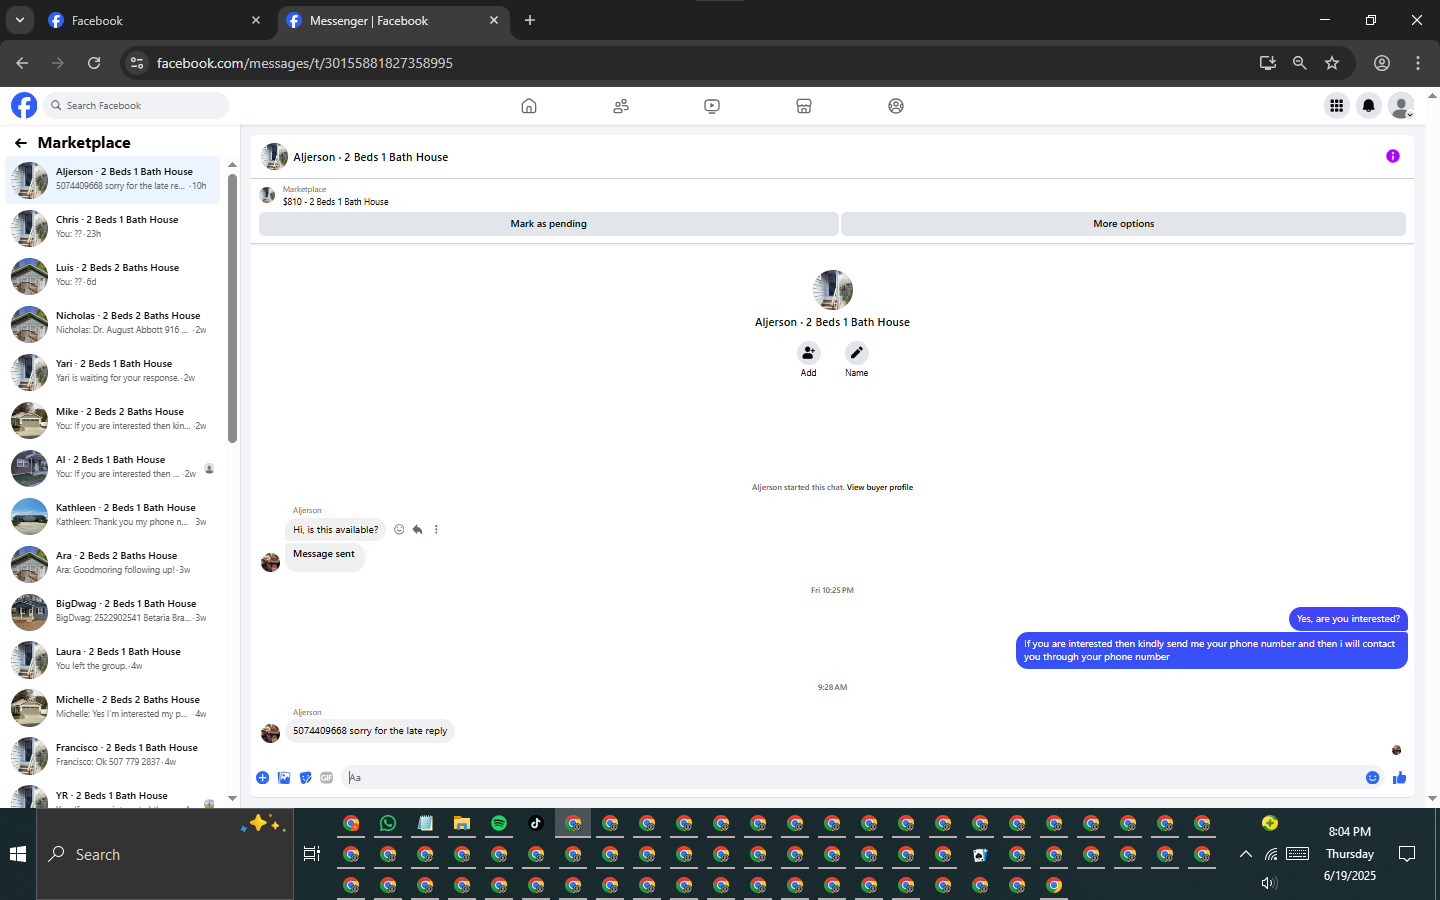1440x900 pixels.
Task: Open the Marketplace storefront icon in top navigation
Action: pos(804,106)
